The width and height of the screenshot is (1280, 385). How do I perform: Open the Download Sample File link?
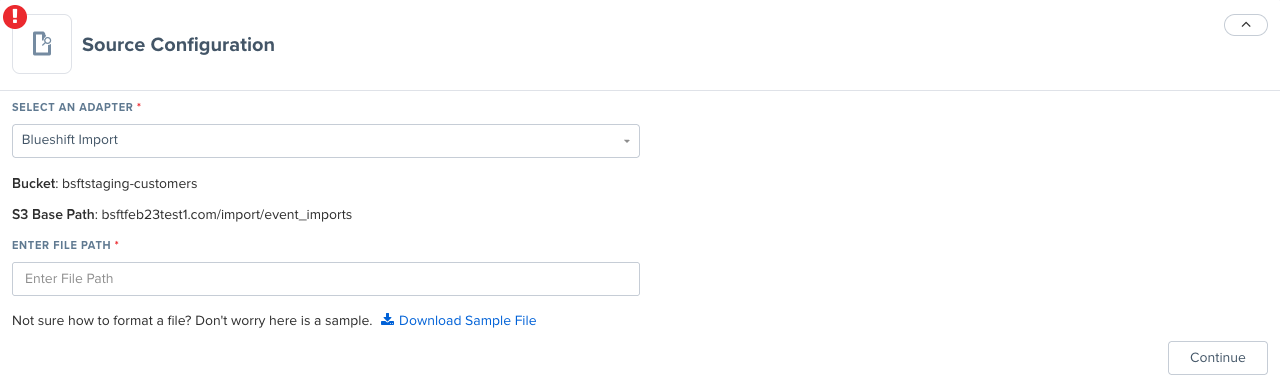pos(467,321)
